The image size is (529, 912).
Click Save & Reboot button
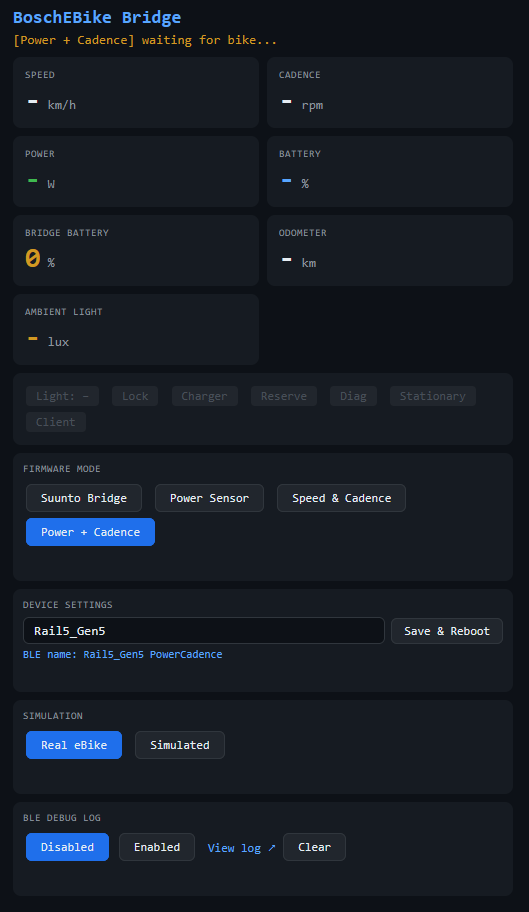click(447, 630)
